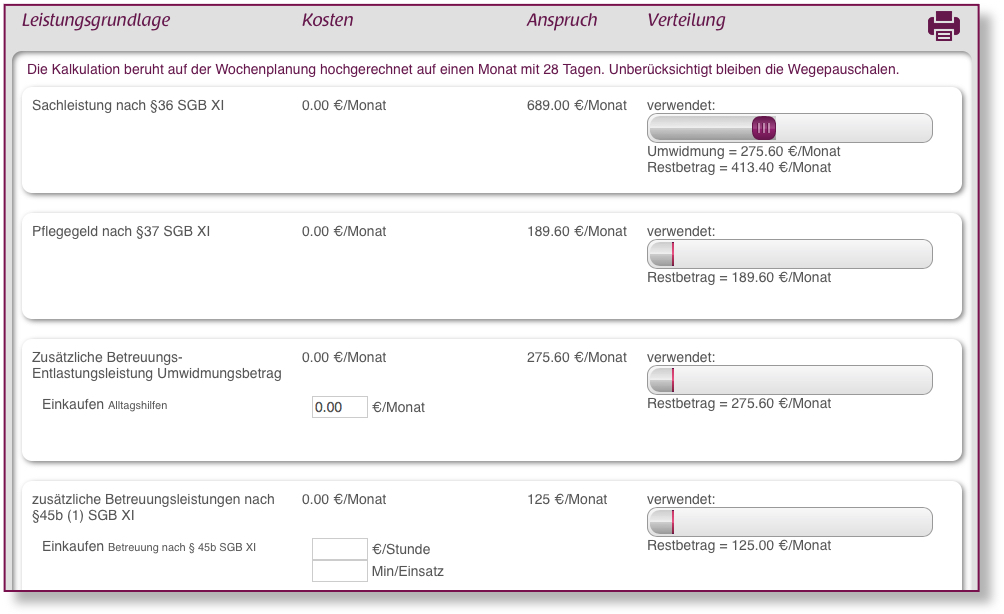Click 'Restbetrag = 275.60 €/Monat' text

(x=739, y=404)
